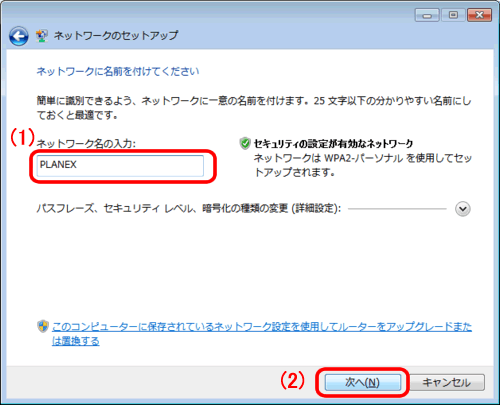Click the UAC shield icon beside the link
Image resolution: width=500 pixels, height=405 pixels.
click(43, 327)
